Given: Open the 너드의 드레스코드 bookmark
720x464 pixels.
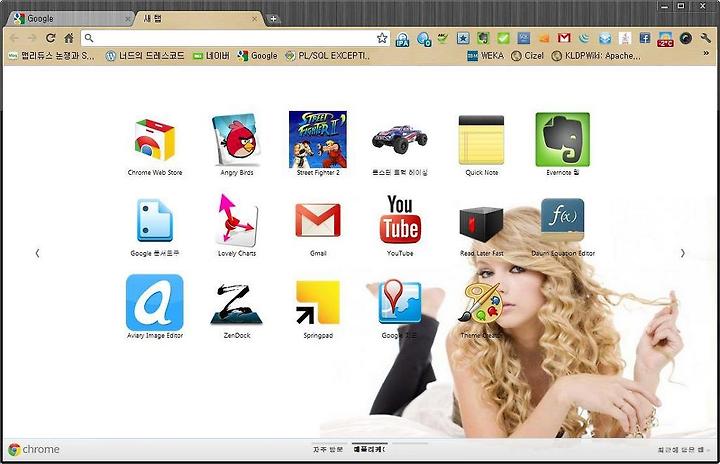Looking at the screenshot, I should pos(145,56).
